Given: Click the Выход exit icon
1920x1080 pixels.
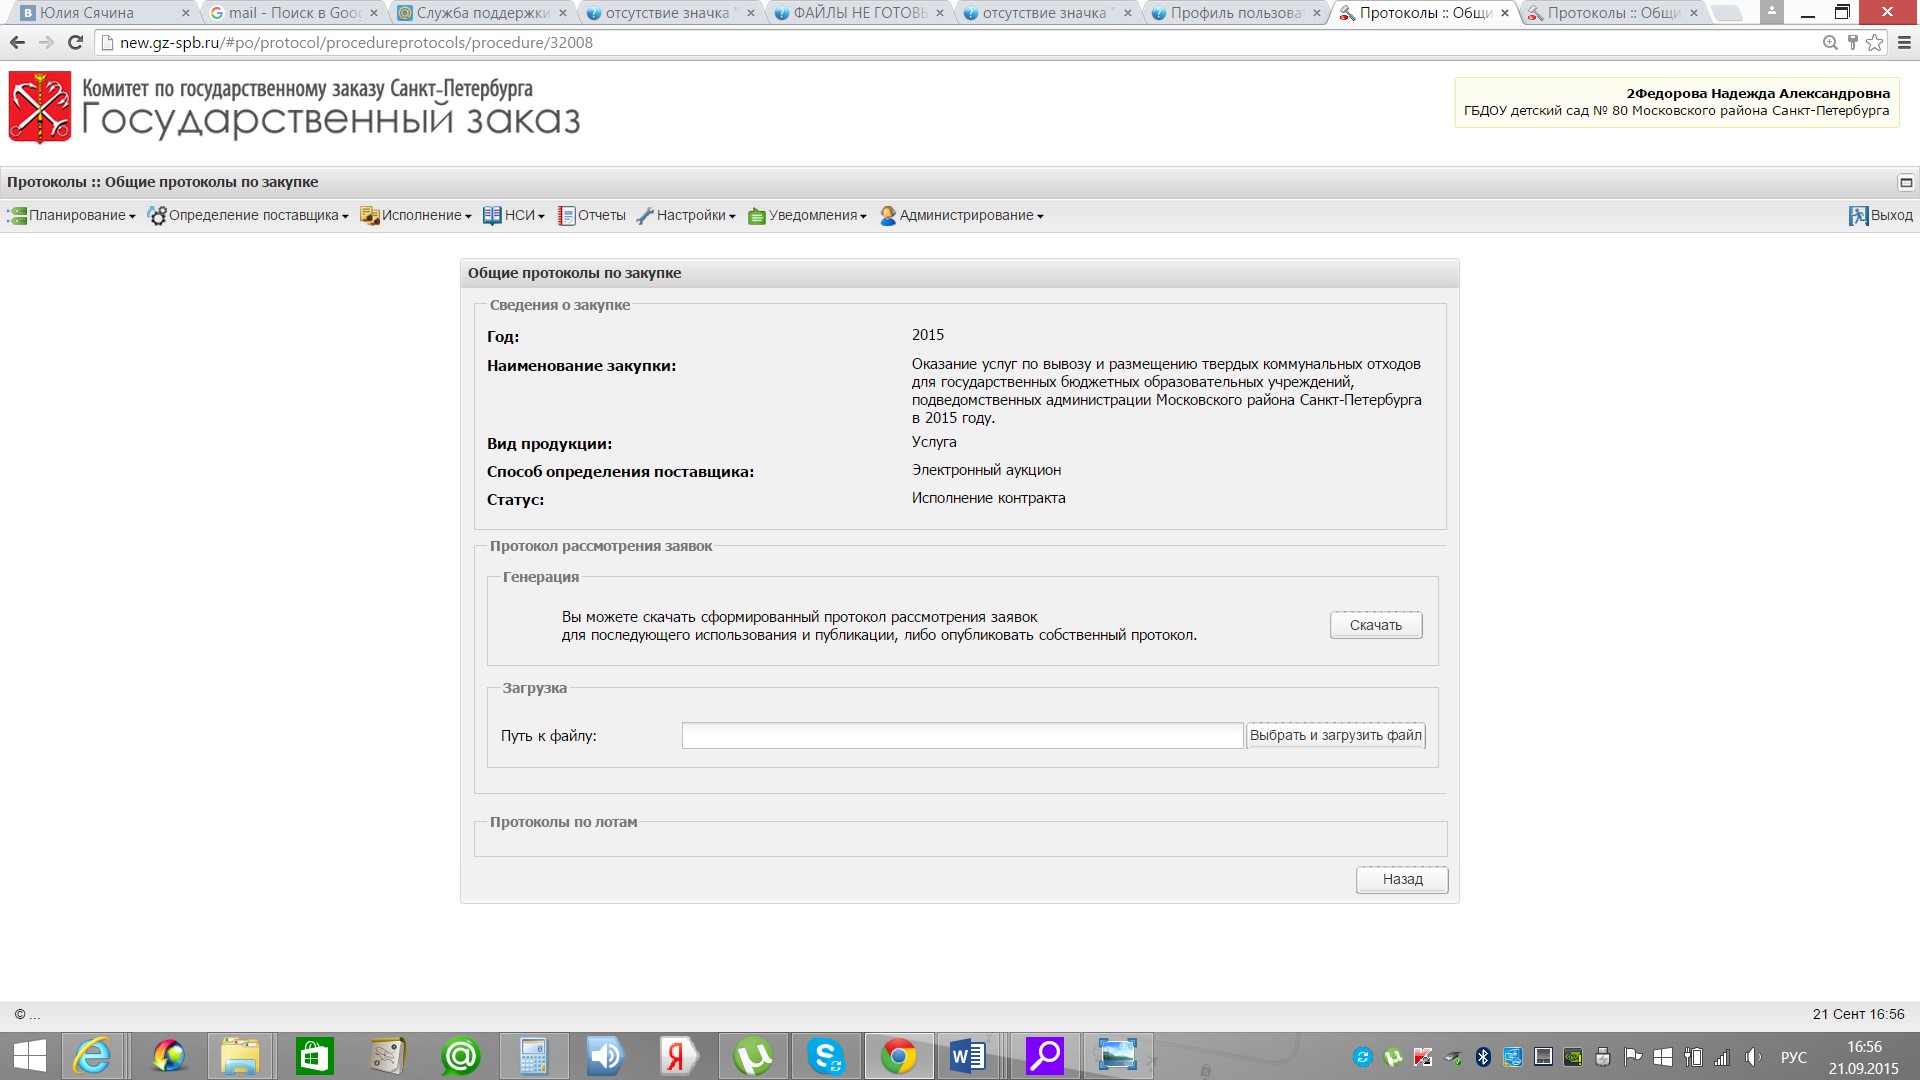Looking at the screenshot, I should [1858, 216].
